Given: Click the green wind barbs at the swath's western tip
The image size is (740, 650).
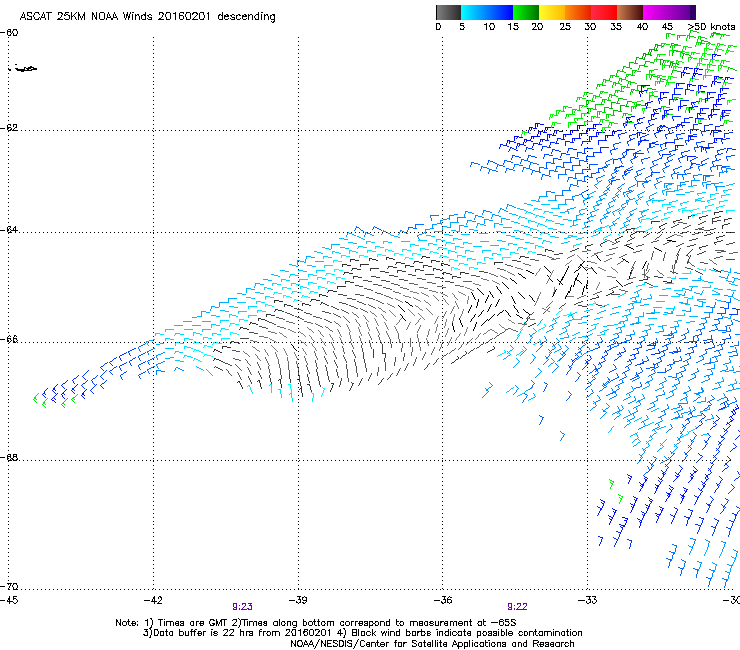Looking at the screenshot, I should click(x=54, y=400).
